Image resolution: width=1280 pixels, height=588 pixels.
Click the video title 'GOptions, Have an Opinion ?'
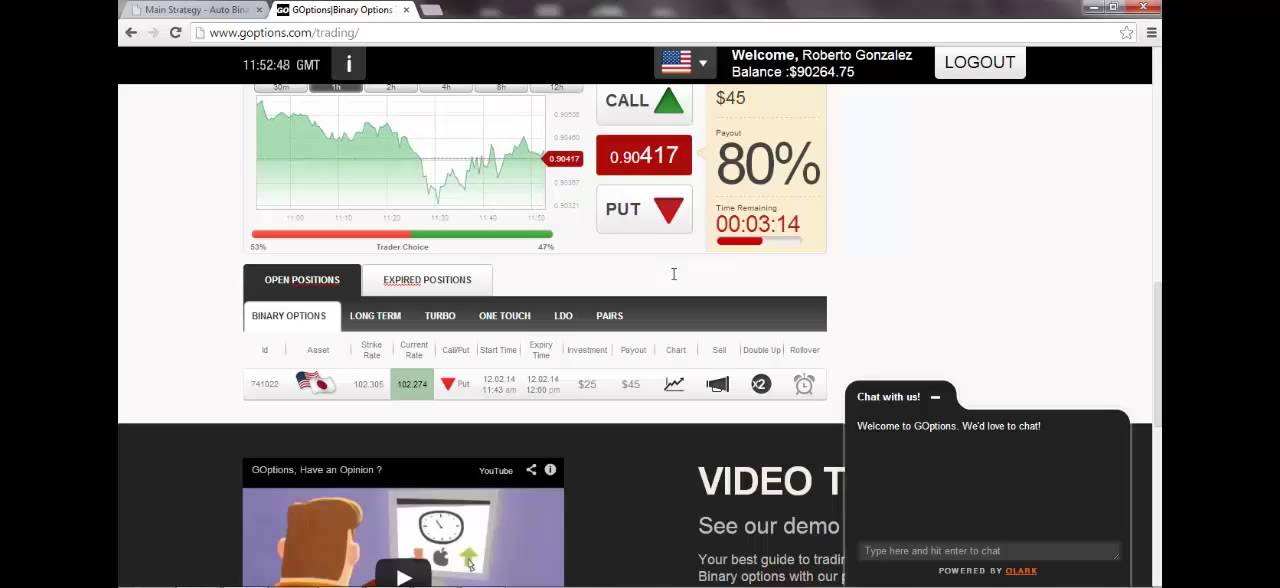(x=317, y=470)
